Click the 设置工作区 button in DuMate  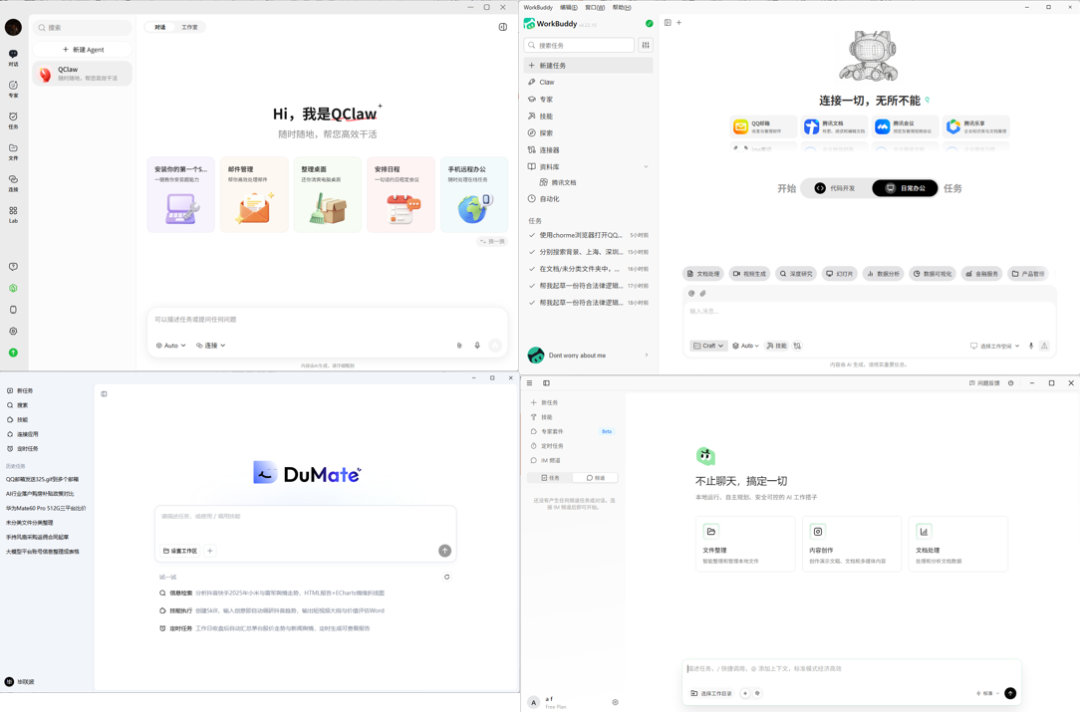[180, 551]
